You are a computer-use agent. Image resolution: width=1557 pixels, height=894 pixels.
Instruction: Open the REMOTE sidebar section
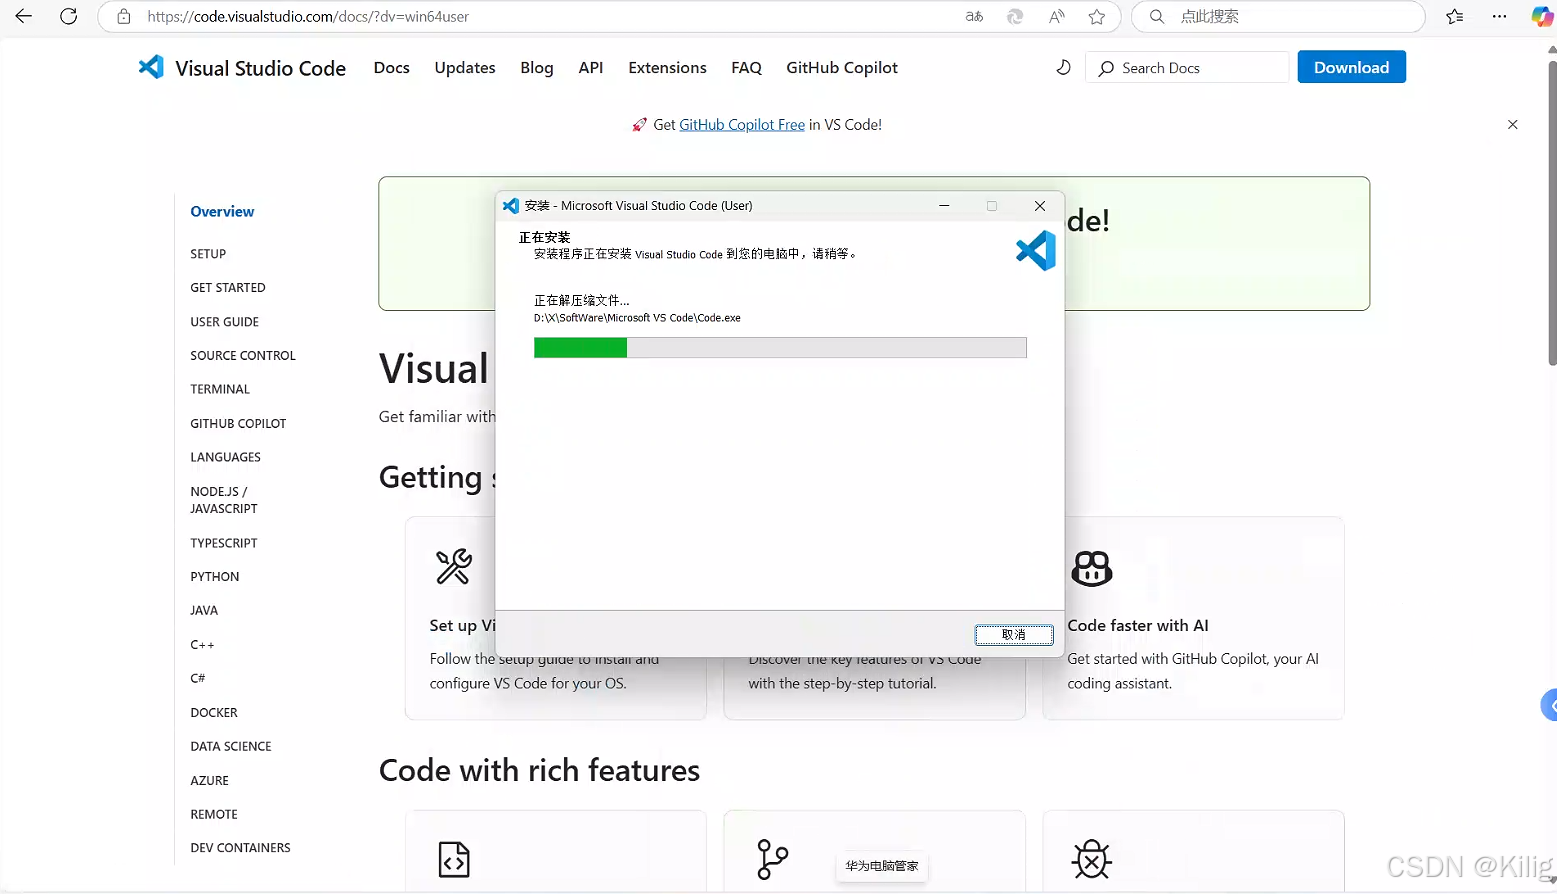[x=214, y=815]
